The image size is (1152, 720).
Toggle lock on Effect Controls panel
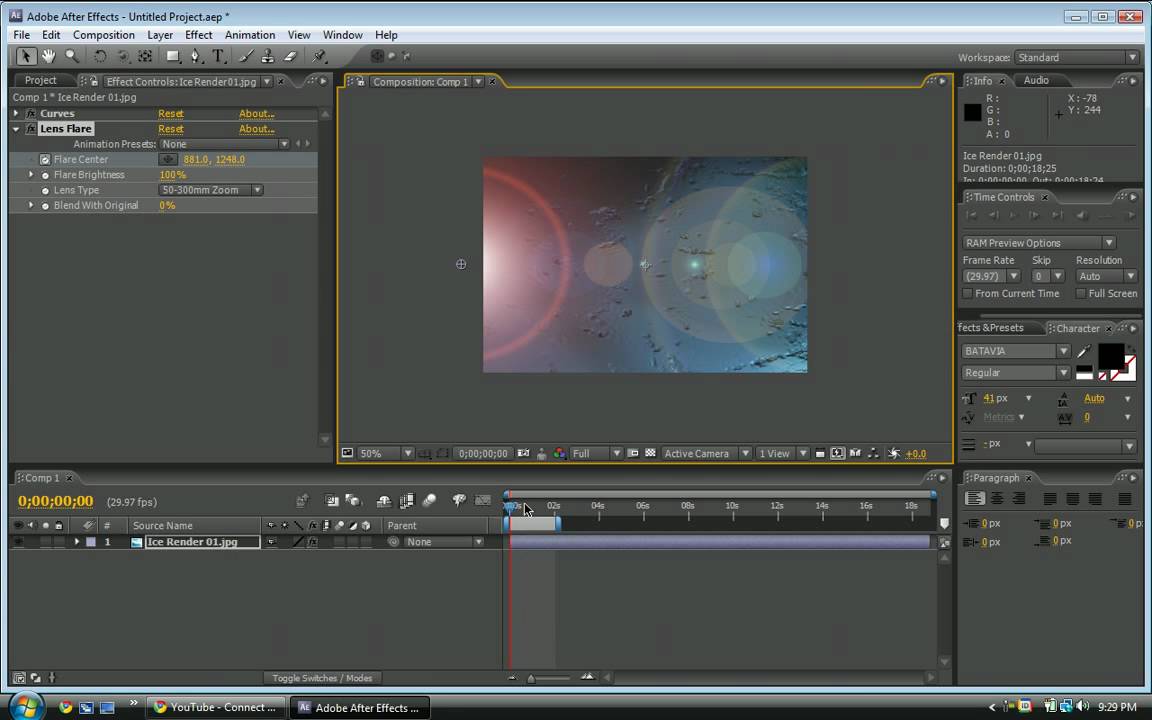click(x=94, y=81)
